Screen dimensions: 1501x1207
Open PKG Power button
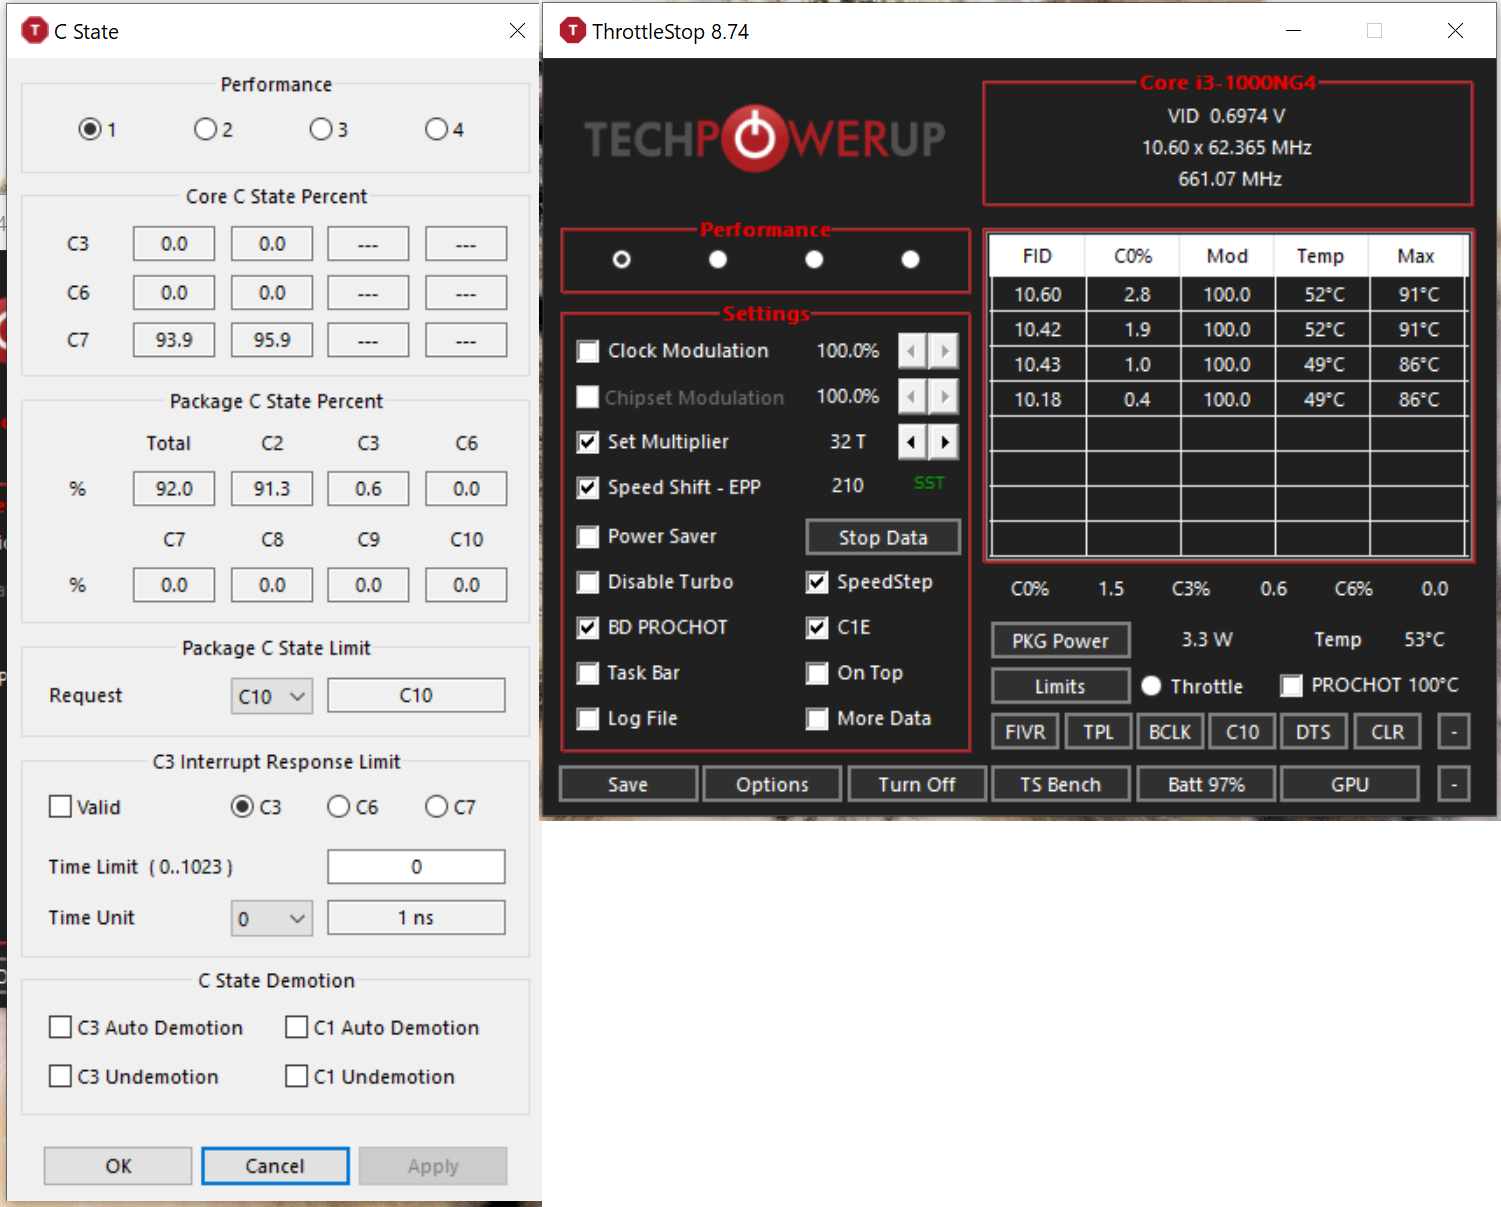(x=1060, y=640)
